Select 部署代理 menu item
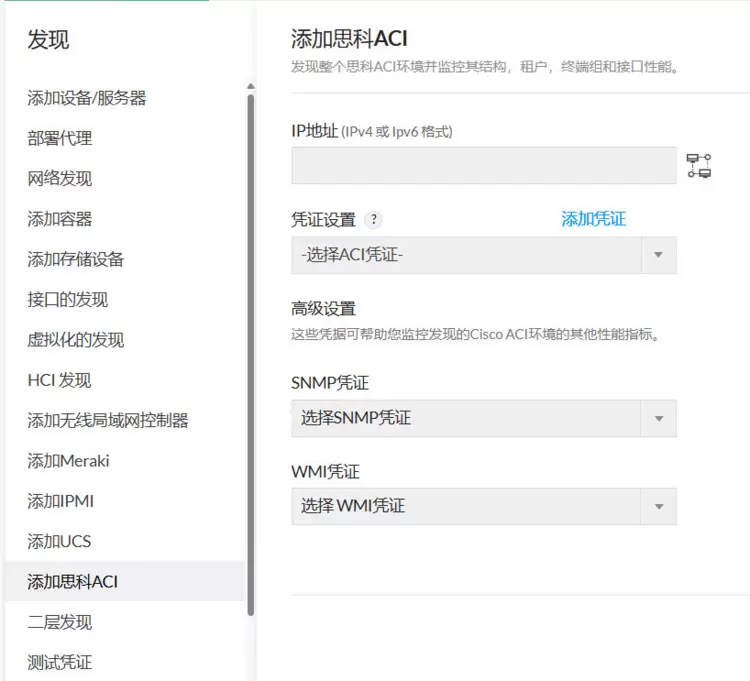 point(60,138)
